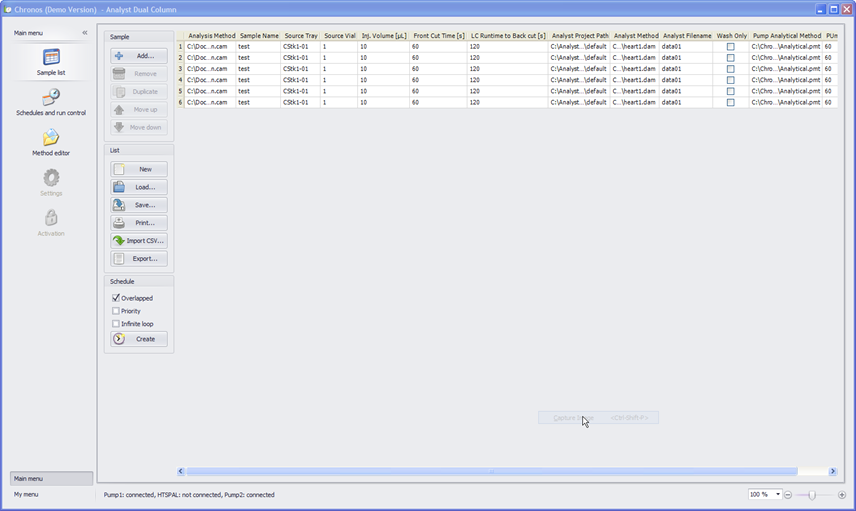Click the Analyst Filename column header
The height and width of the screenshot is (511, 856).
click(x=686, y=35)
